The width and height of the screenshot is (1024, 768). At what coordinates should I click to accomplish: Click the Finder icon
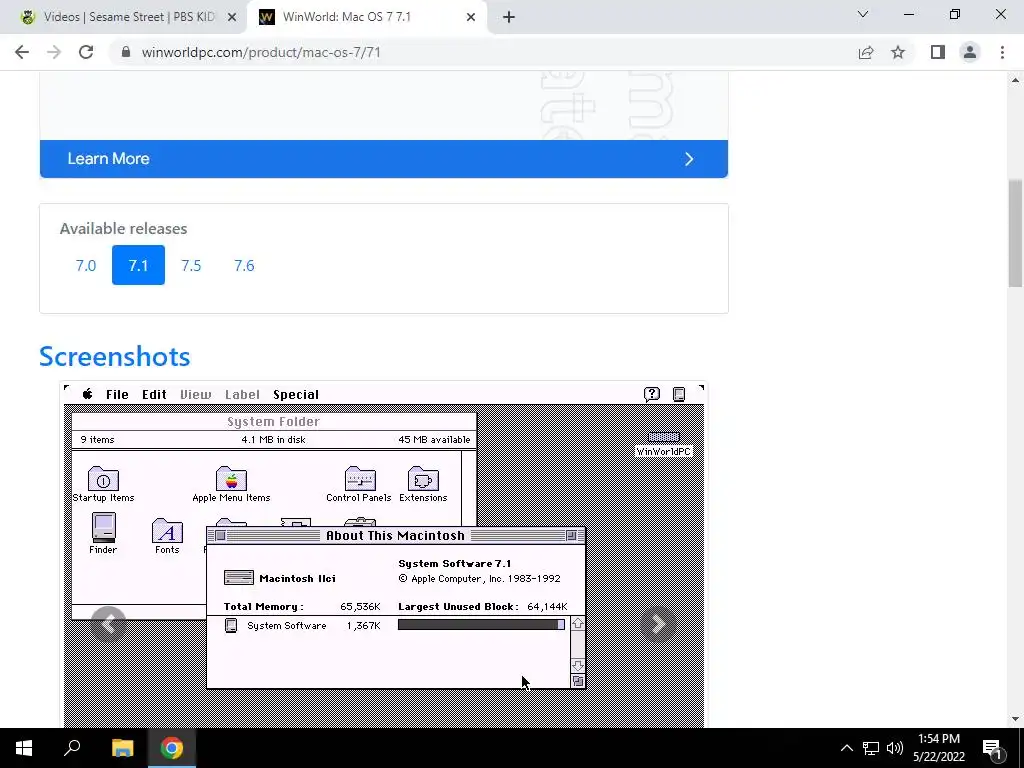coord(103,528)
